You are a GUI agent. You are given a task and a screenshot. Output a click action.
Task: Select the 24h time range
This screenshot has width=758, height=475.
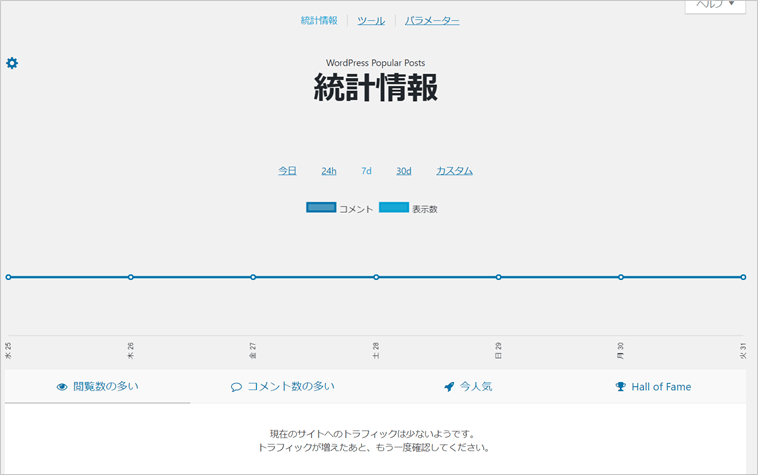(x=328, y=171)
